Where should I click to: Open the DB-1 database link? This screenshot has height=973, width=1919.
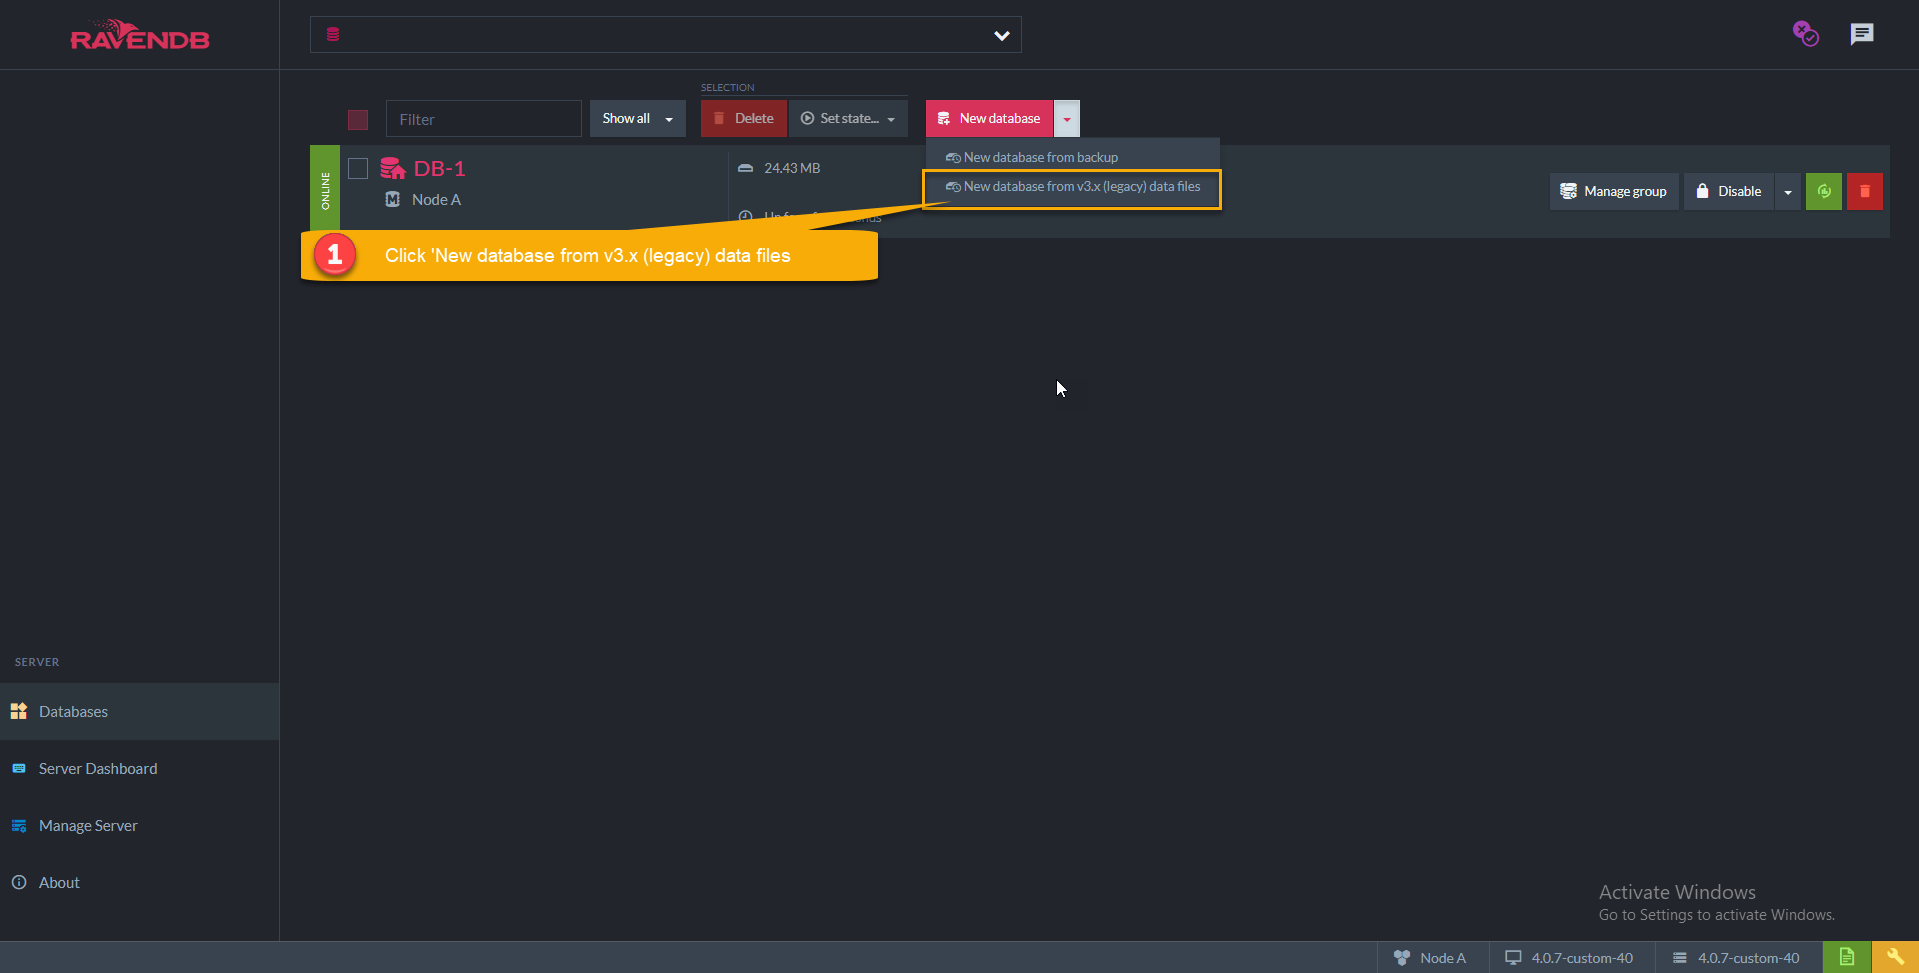[439, 168]
